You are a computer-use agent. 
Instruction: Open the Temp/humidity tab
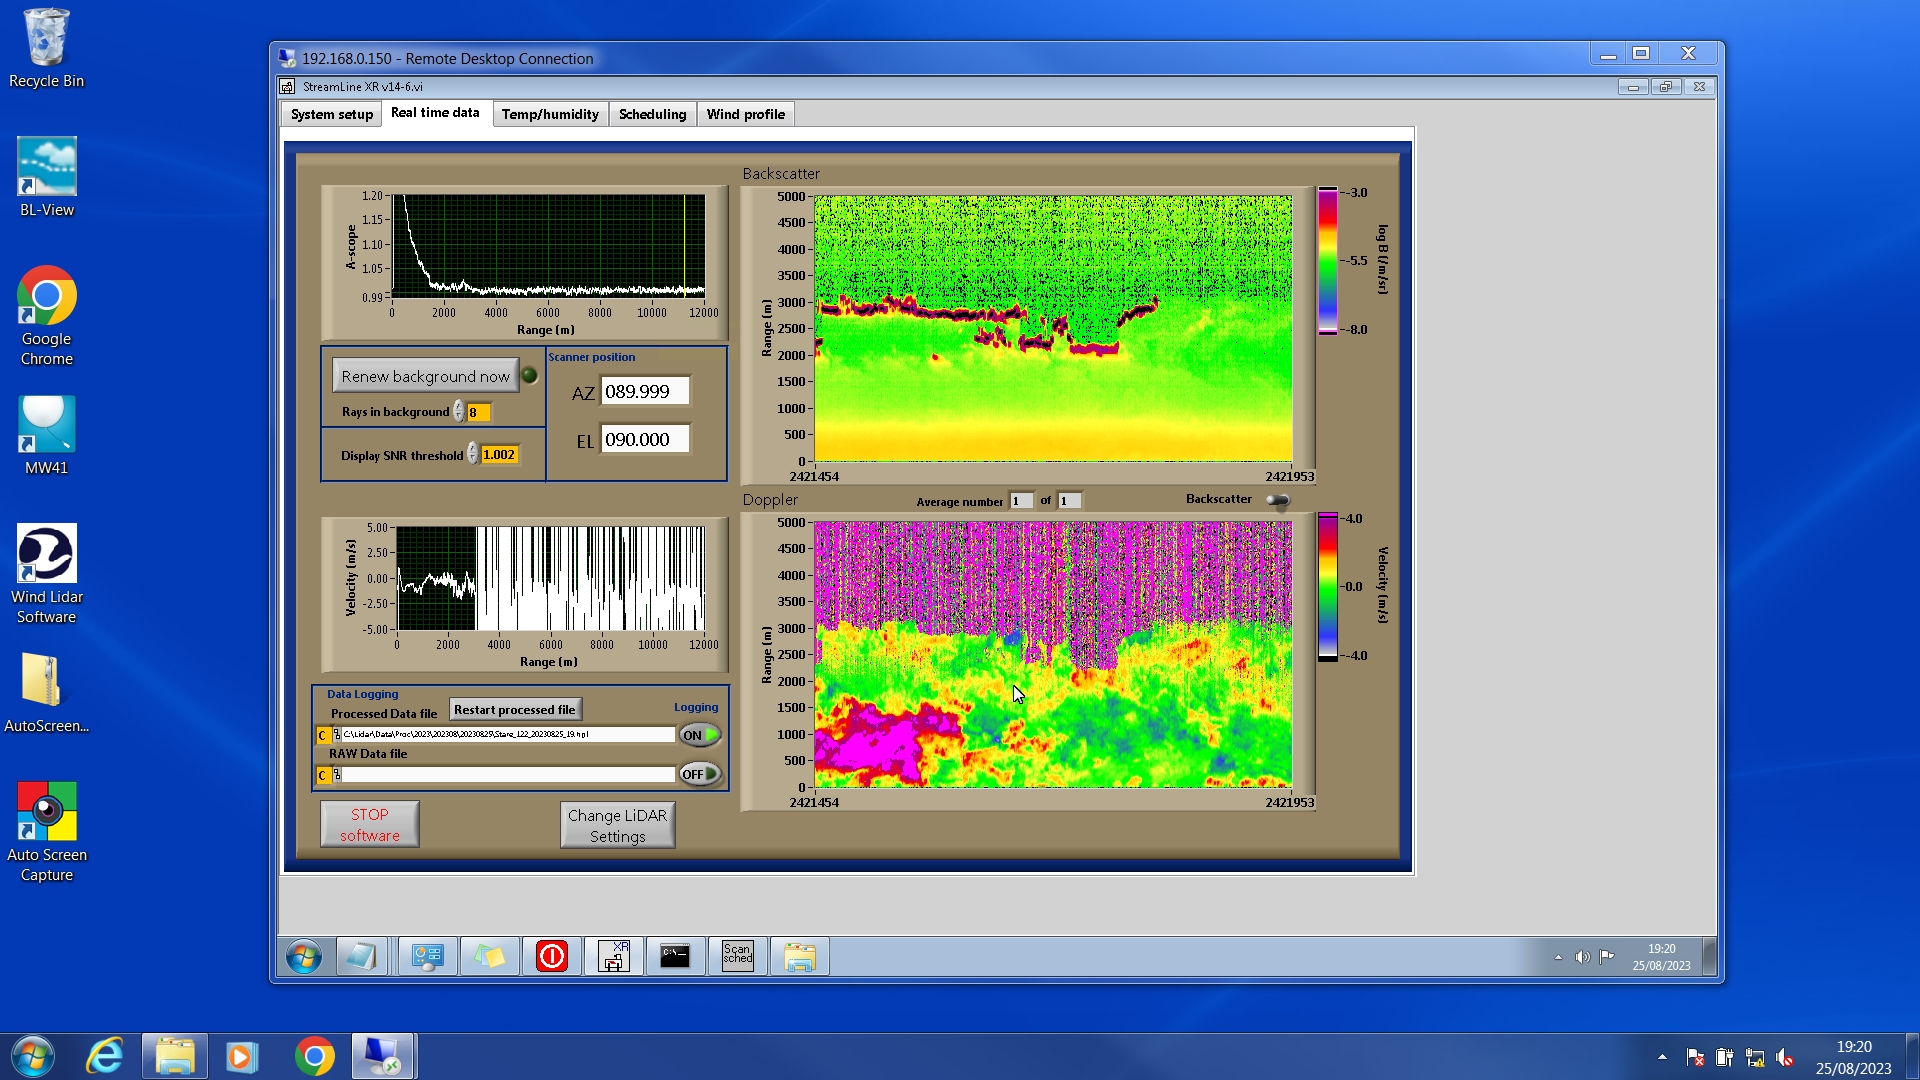click(x=549, y=114)
